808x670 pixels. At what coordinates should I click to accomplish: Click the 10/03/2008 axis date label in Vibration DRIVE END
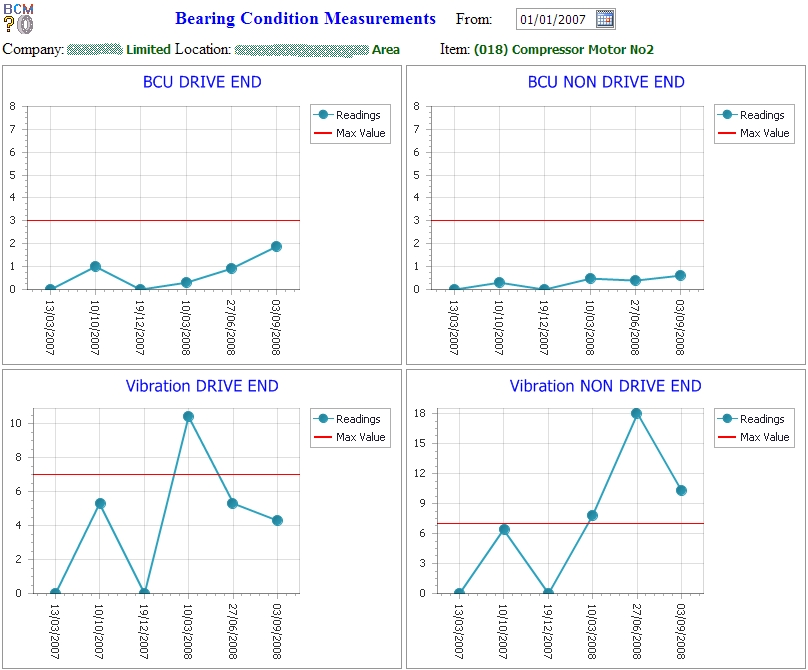click(x=188, y=631)
